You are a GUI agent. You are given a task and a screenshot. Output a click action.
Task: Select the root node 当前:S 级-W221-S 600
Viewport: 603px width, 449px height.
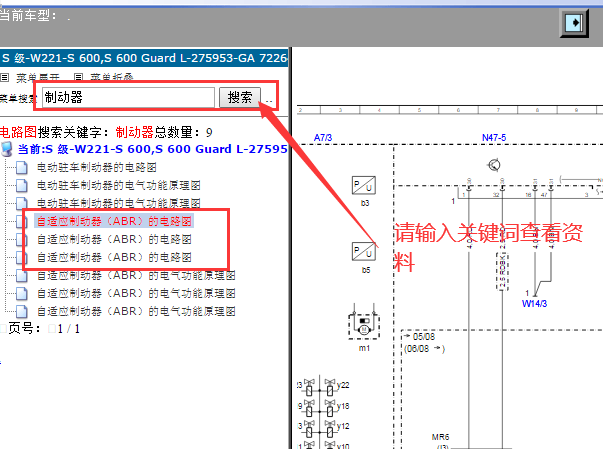[152, 149]
